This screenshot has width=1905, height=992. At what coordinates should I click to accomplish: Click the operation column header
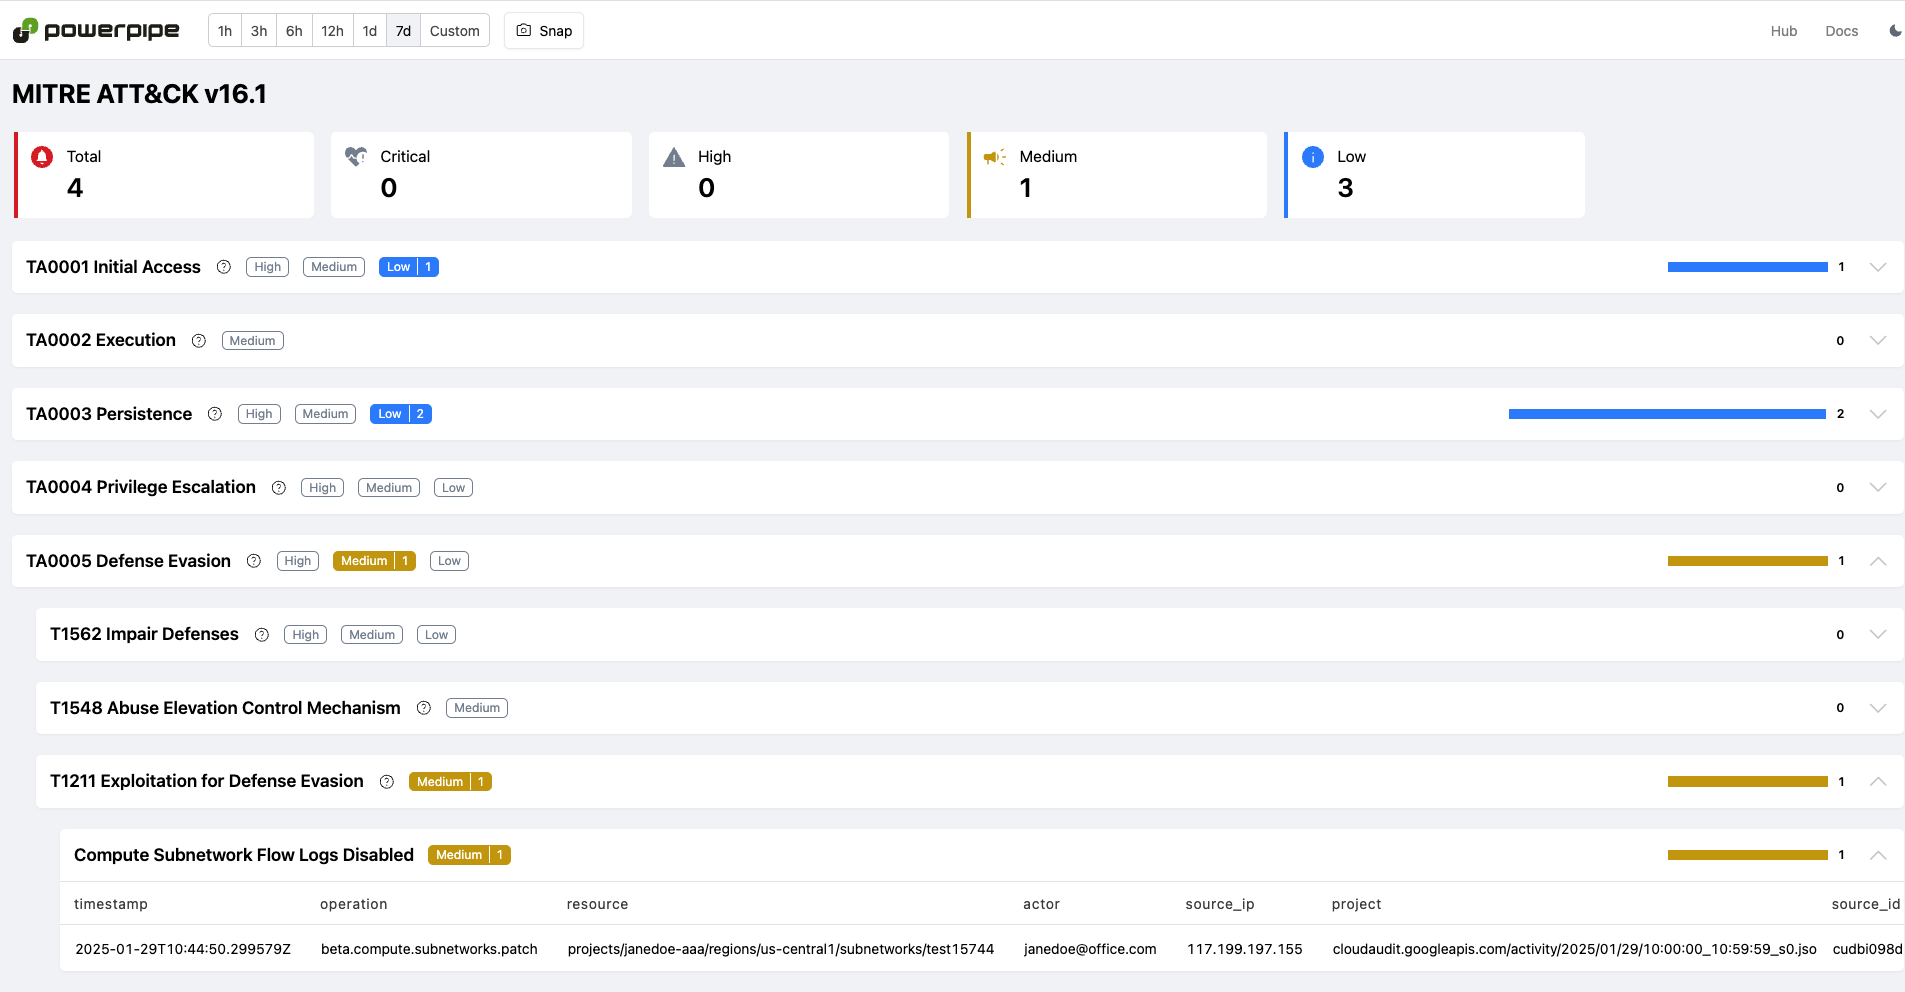point(353,904)
